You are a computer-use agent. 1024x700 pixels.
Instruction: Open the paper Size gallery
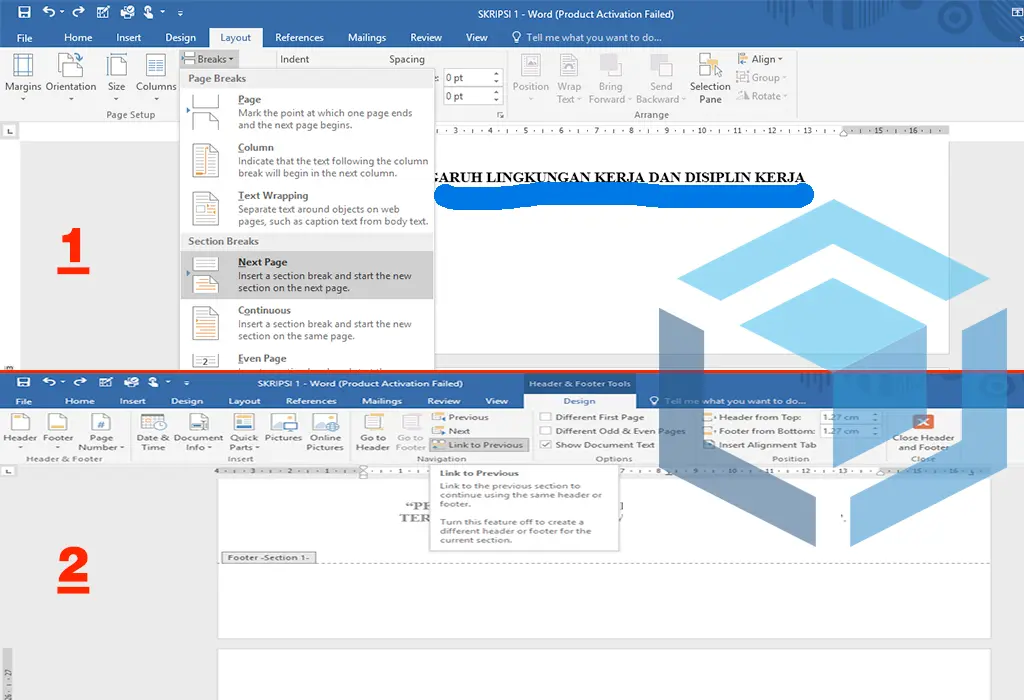[116, 77]
